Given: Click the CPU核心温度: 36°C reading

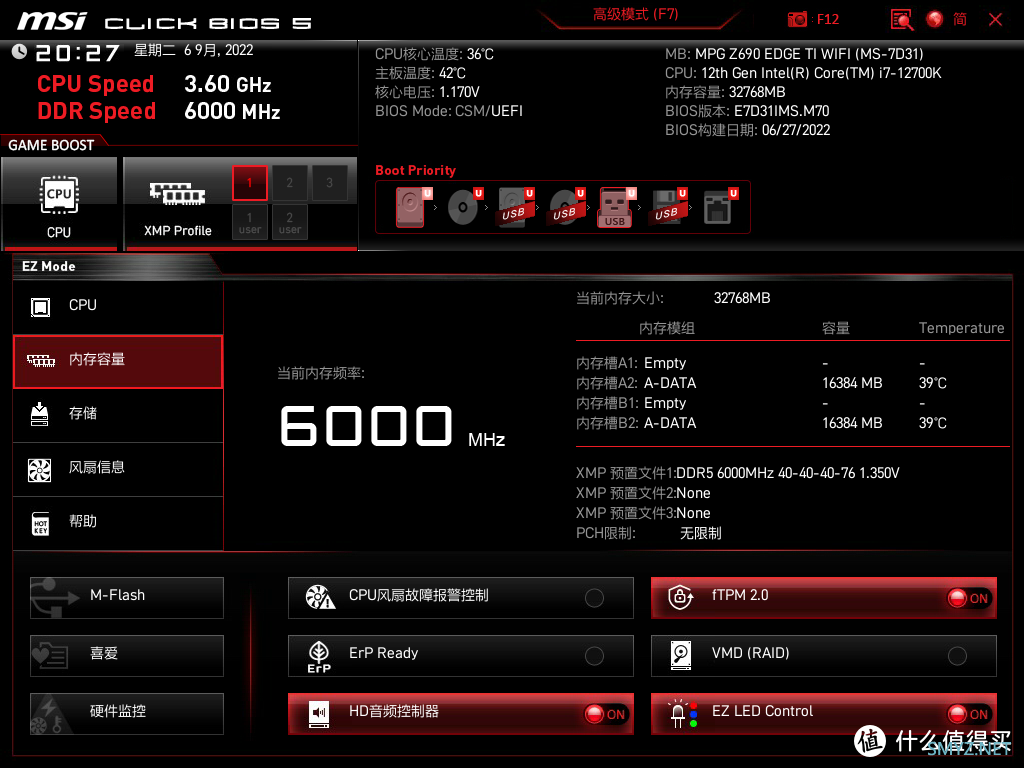Looking at the screenshot, I should pyautogui.click(x=434, y=54).
